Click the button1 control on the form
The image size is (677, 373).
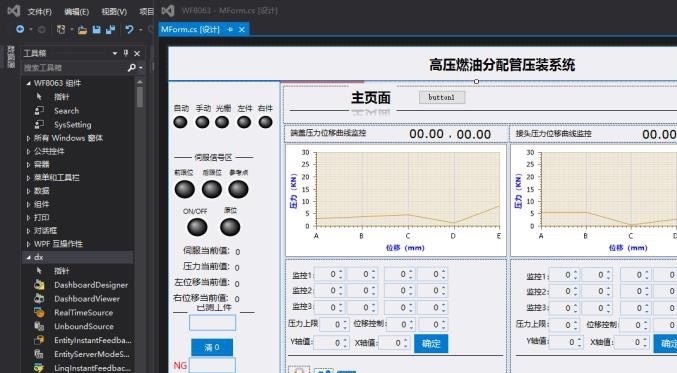(x=442, y=97)
